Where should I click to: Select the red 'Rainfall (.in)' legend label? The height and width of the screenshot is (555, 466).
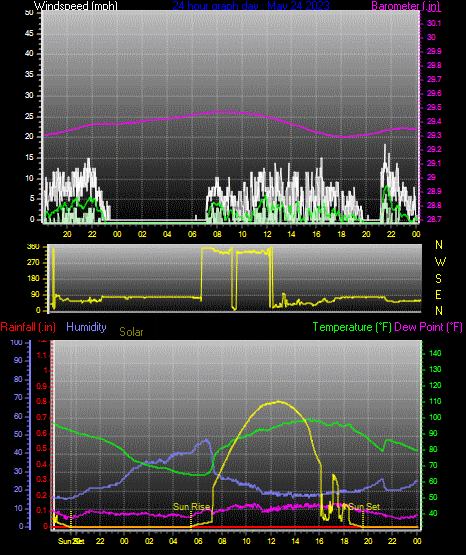(28, 327)
